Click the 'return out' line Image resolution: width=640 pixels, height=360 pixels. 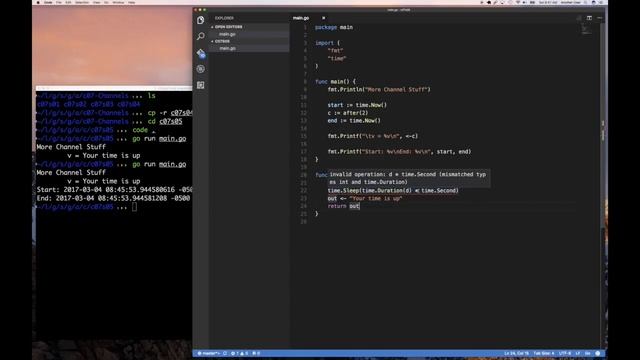(x=343, y=206)
